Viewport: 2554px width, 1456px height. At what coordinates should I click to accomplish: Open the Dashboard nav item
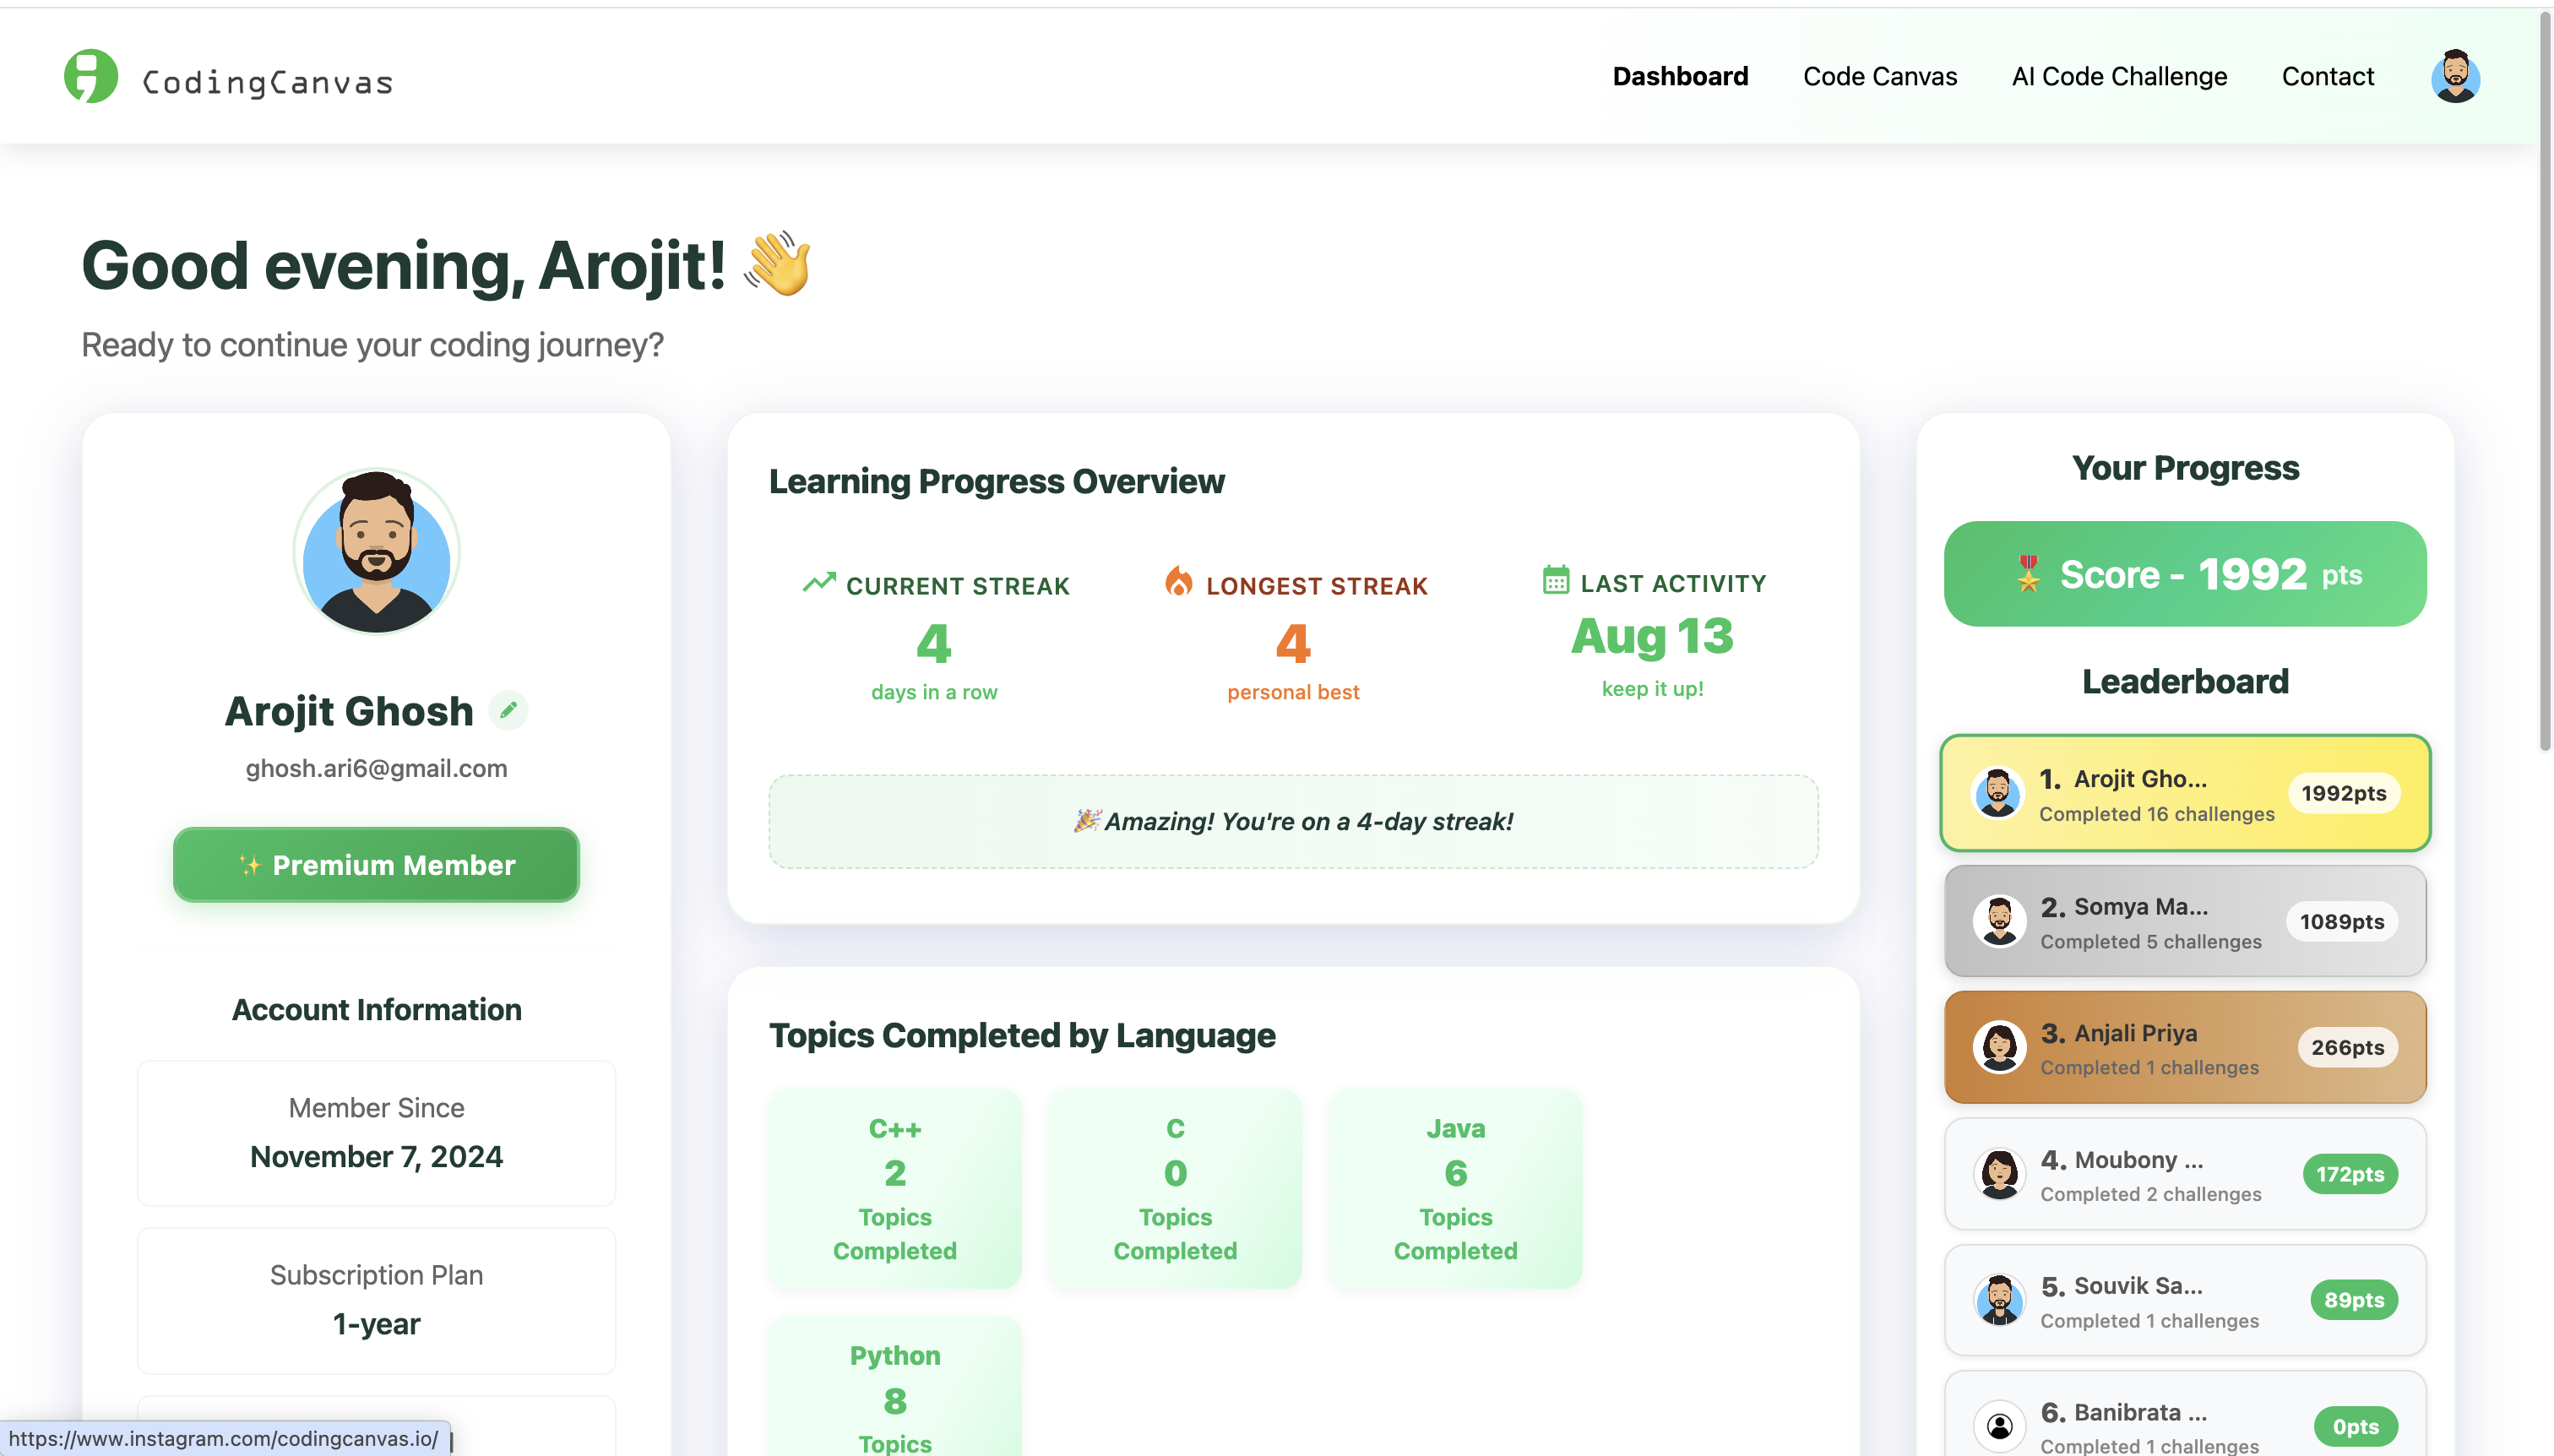click(x=1680, y=77)
